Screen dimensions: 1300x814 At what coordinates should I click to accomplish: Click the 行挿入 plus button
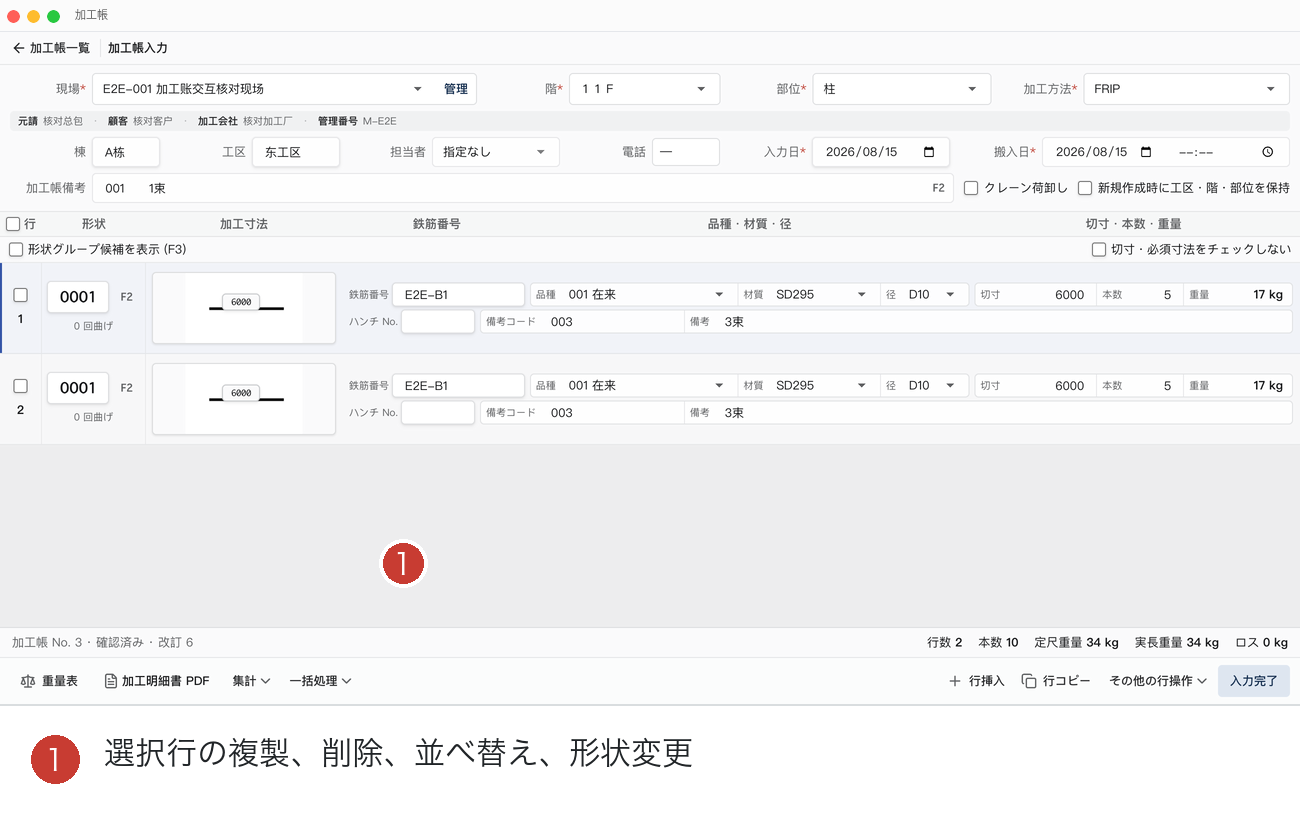click(976, 681)
